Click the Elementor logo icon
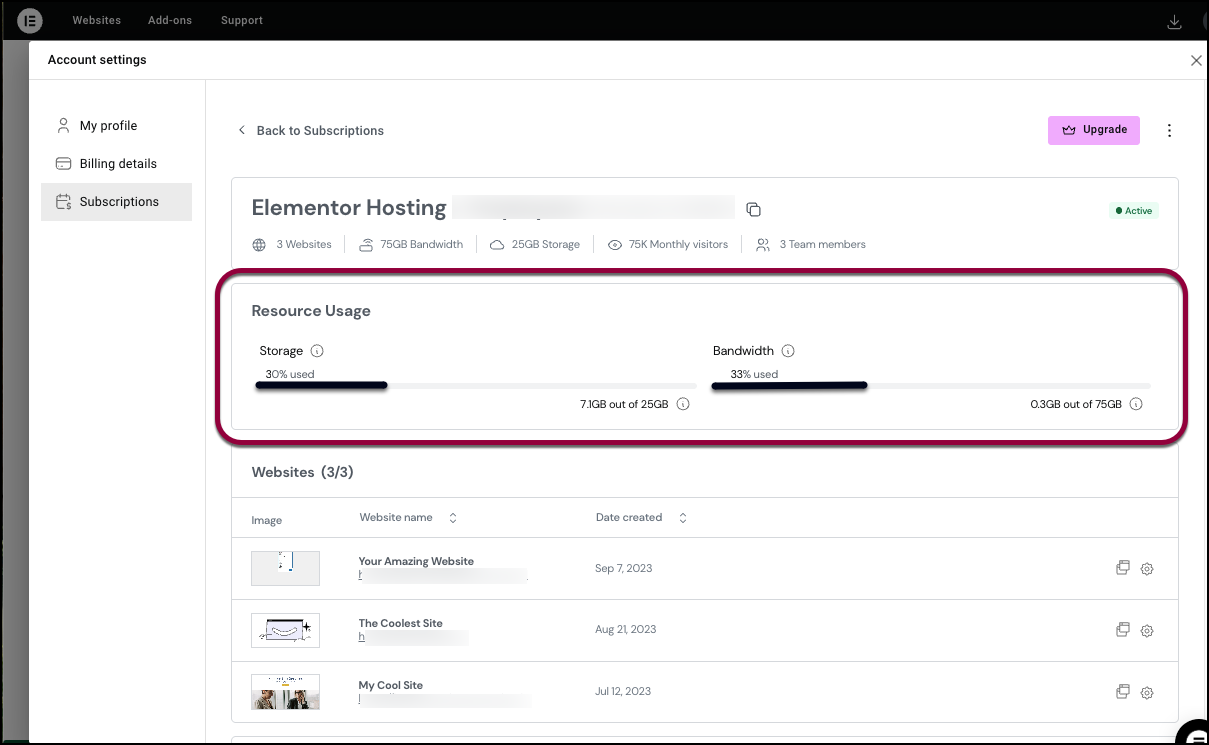 30,20
